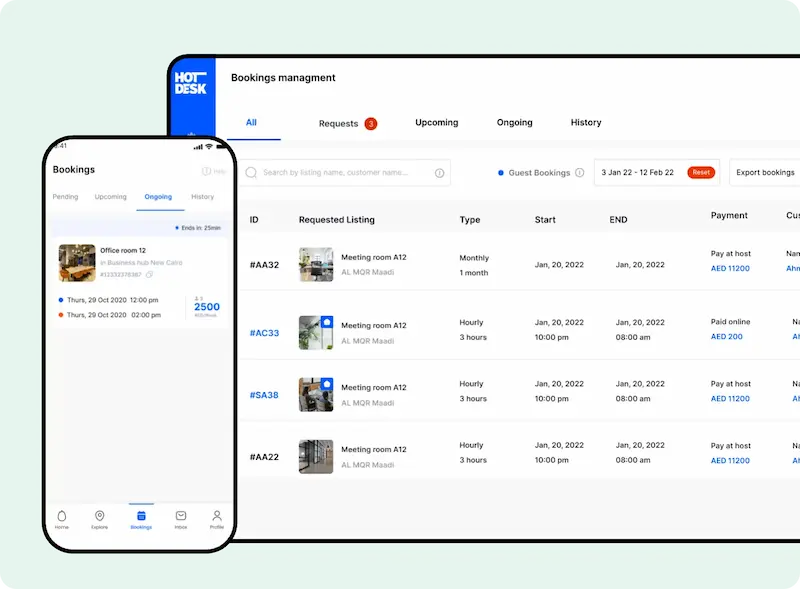Viewport: 800px width, 589px height.
Task: Copy booking ID icon under Office room 12
Action: [150, 274]
